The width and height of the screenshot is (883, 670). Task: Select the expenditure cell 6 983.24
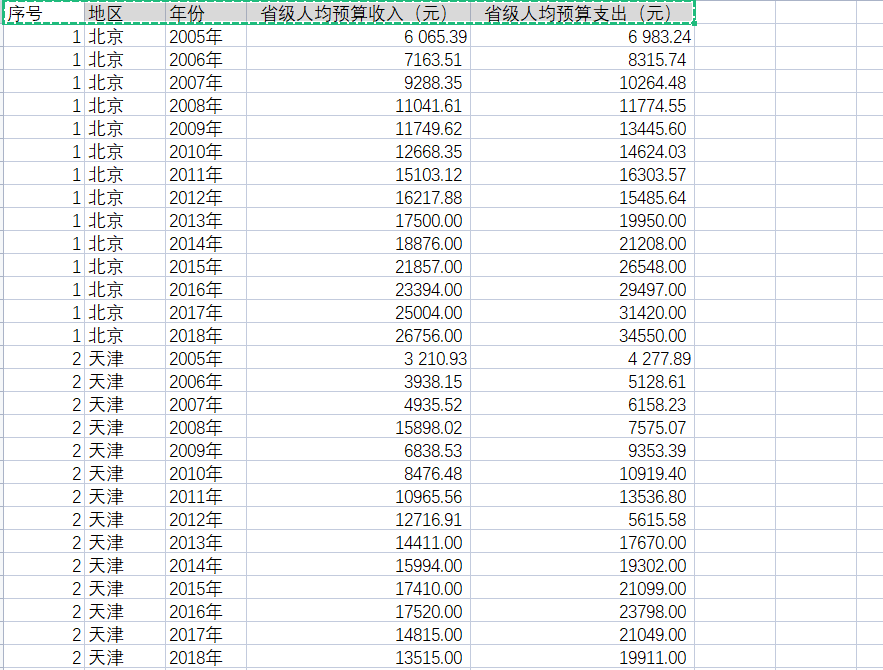click(x=582, y=36)
